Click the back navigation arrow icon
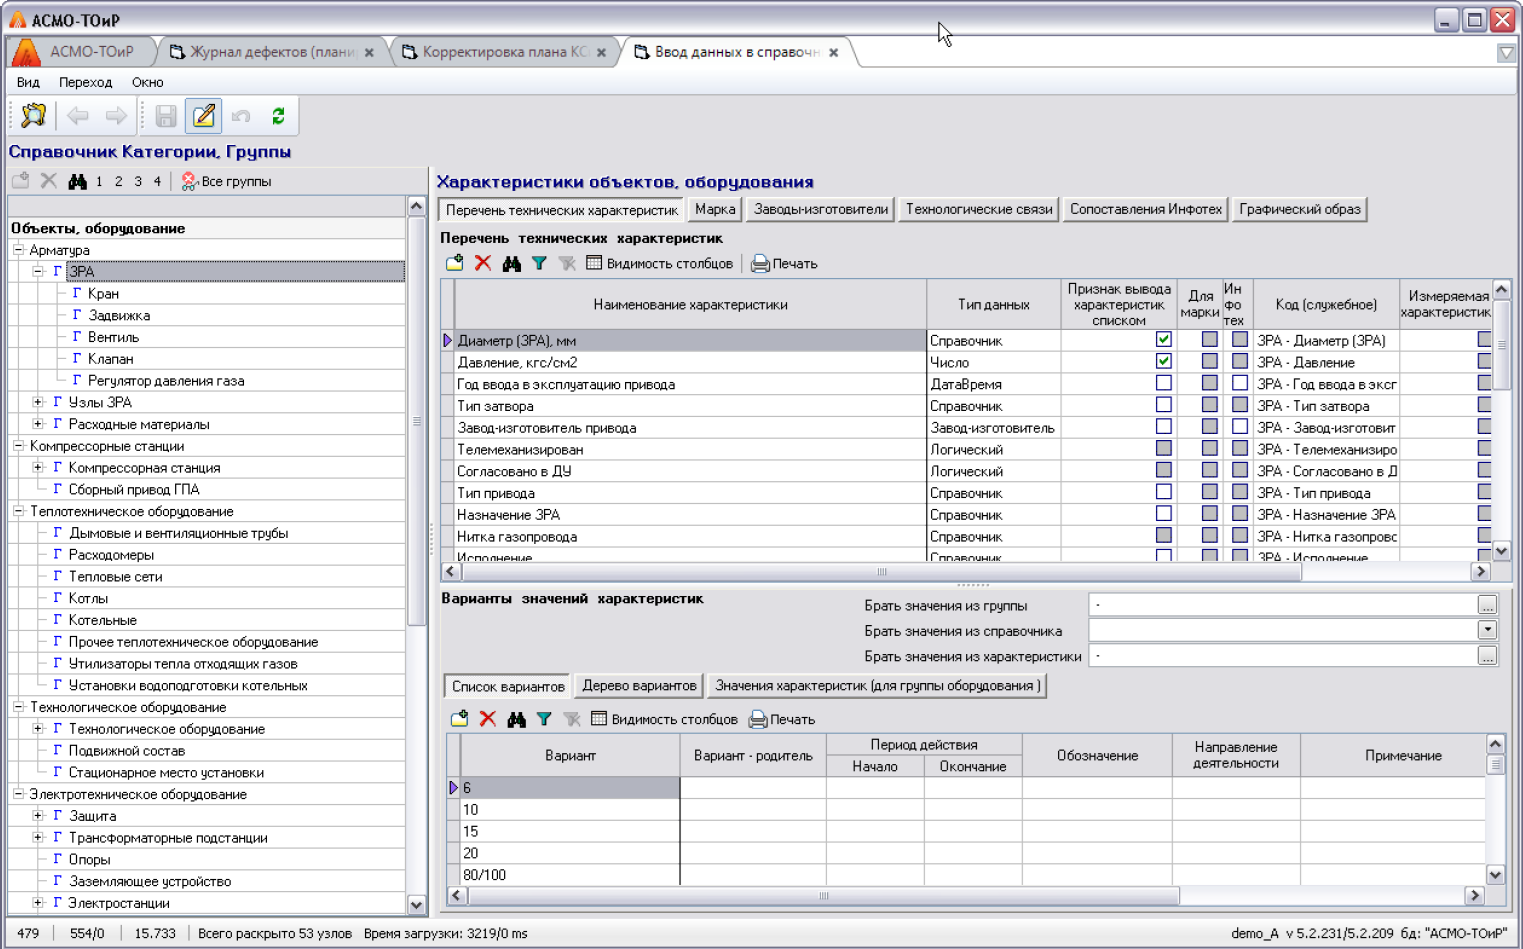Screen dimensions: 1523x949 pyautogui.click(x=78, y=116)
